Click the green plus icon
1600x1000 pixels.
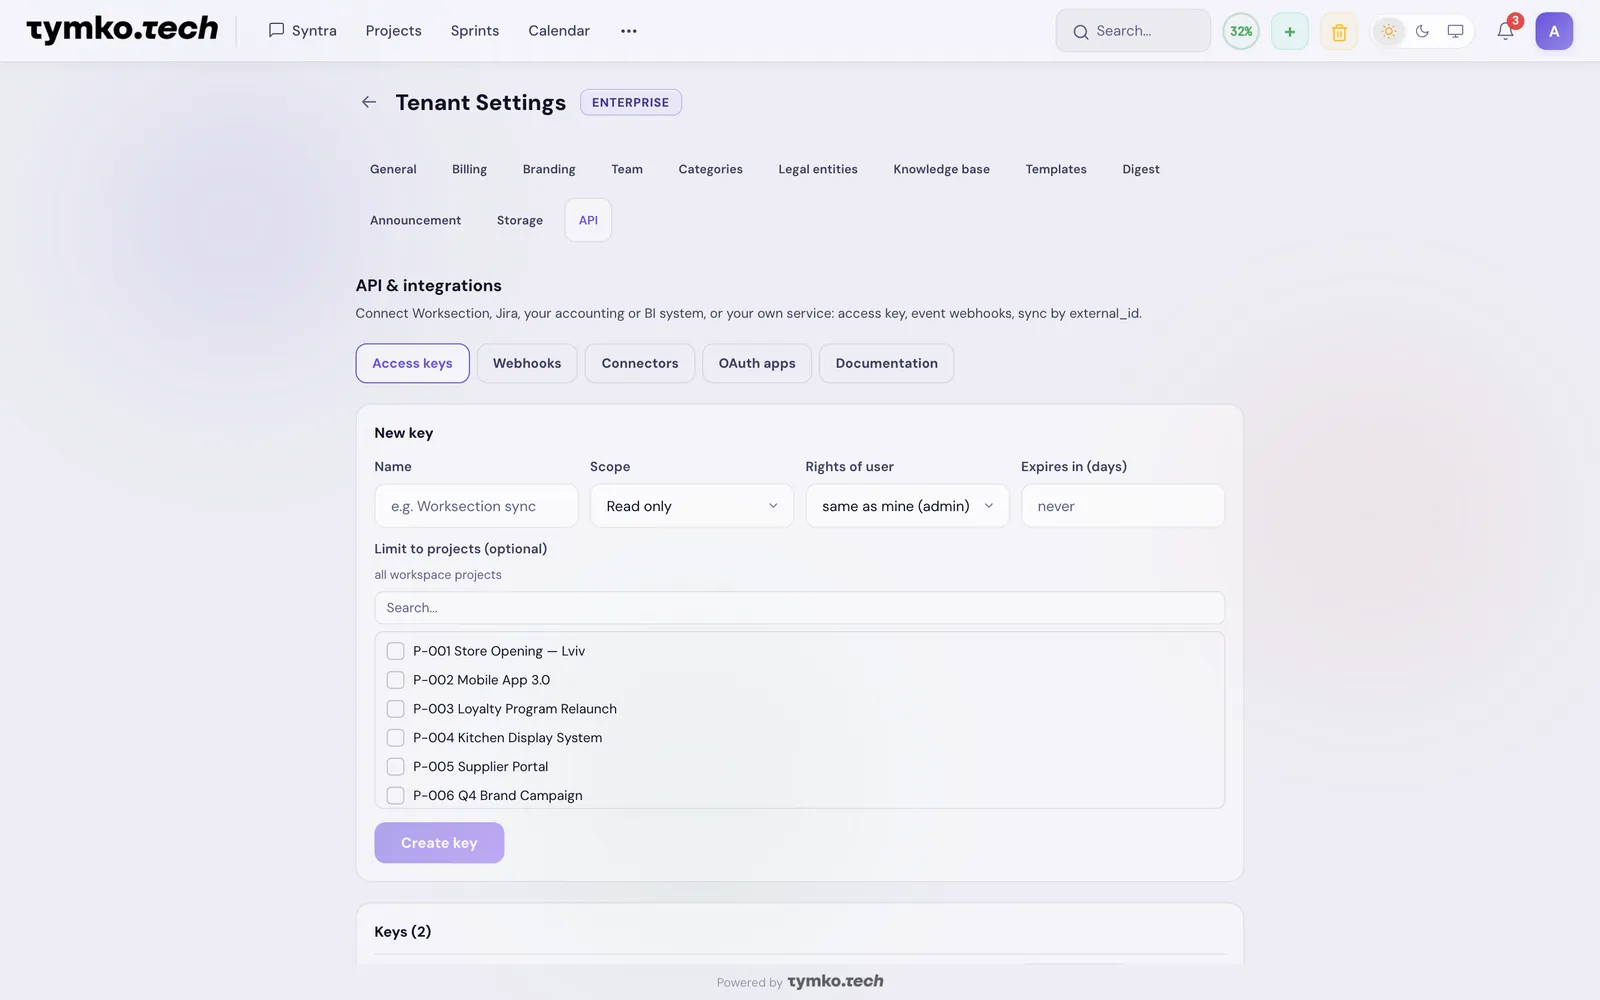(x=1290, y=31)
